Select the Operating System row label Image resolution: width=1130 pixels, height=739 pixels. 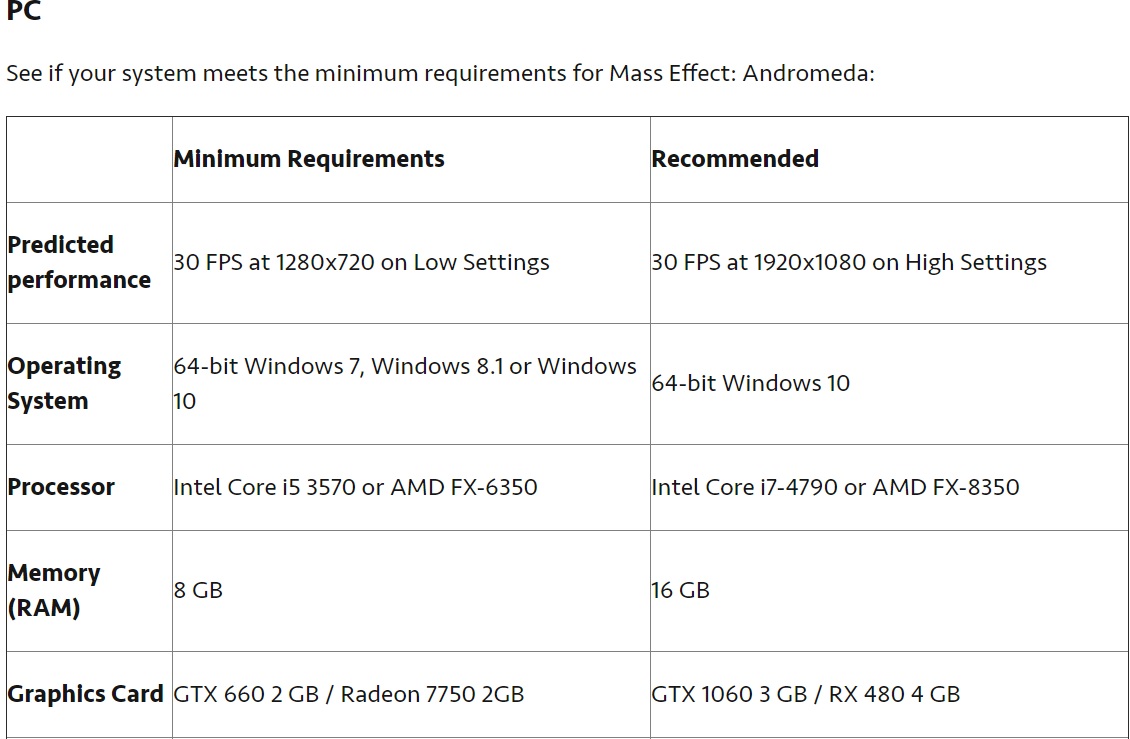coord(64,383)
